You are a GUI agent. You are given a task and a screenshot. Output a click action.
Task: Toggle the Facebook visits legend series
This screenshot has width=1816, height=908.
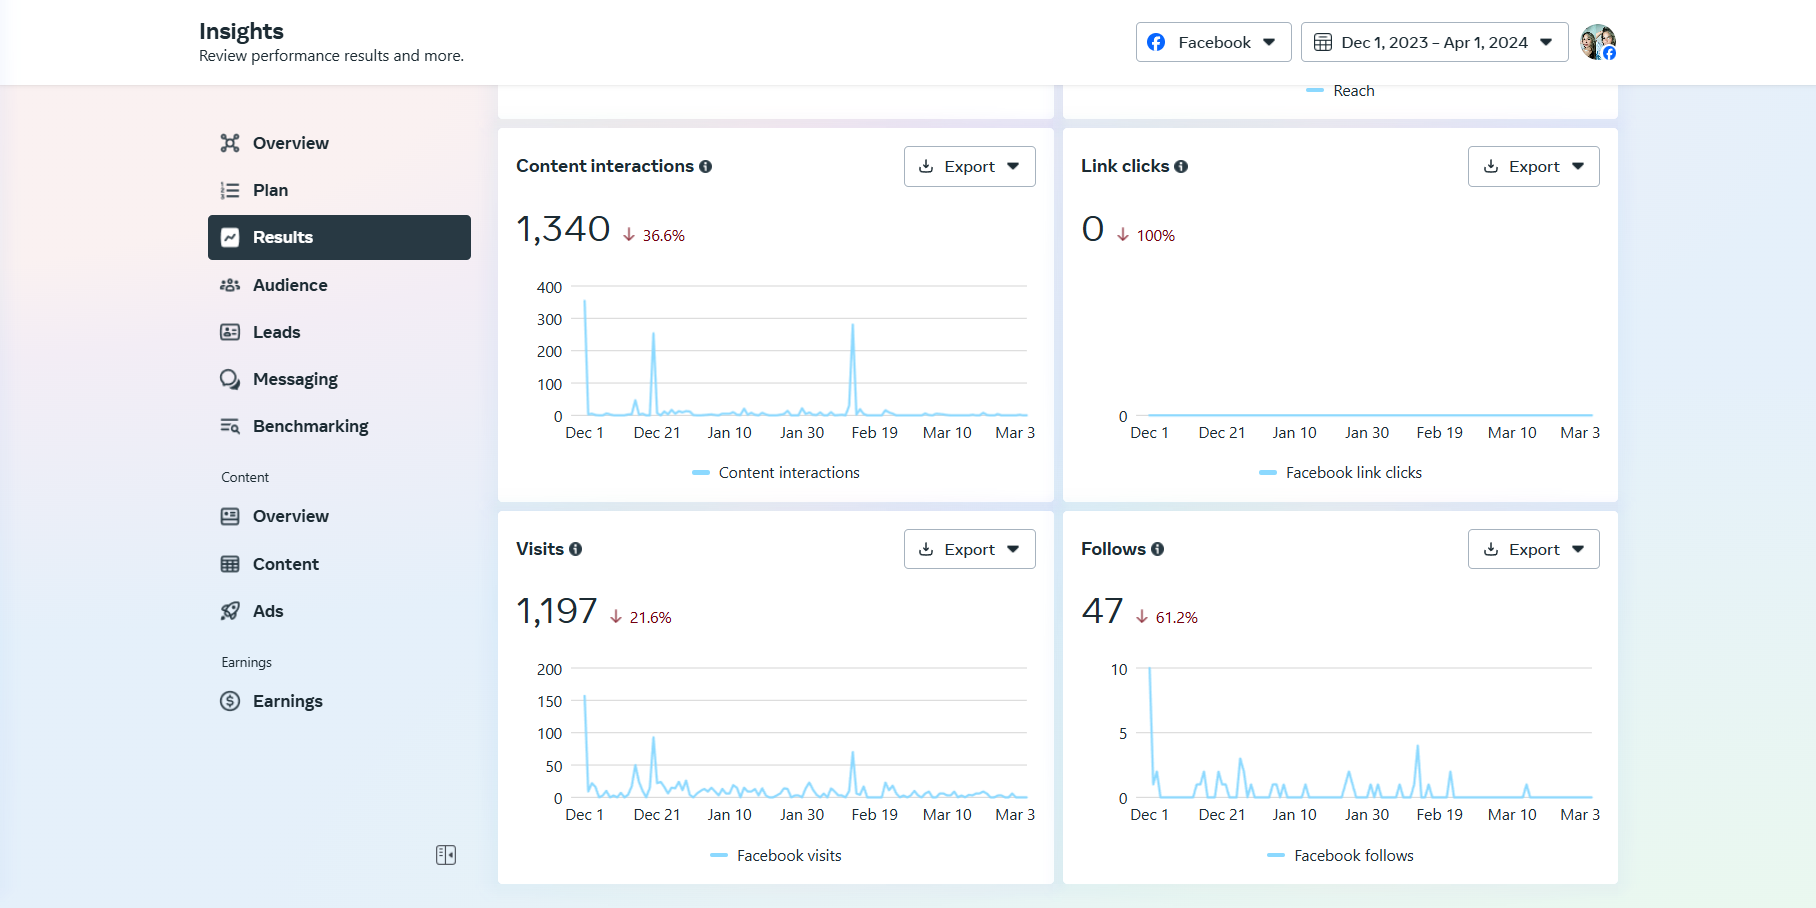click(776, 856)
